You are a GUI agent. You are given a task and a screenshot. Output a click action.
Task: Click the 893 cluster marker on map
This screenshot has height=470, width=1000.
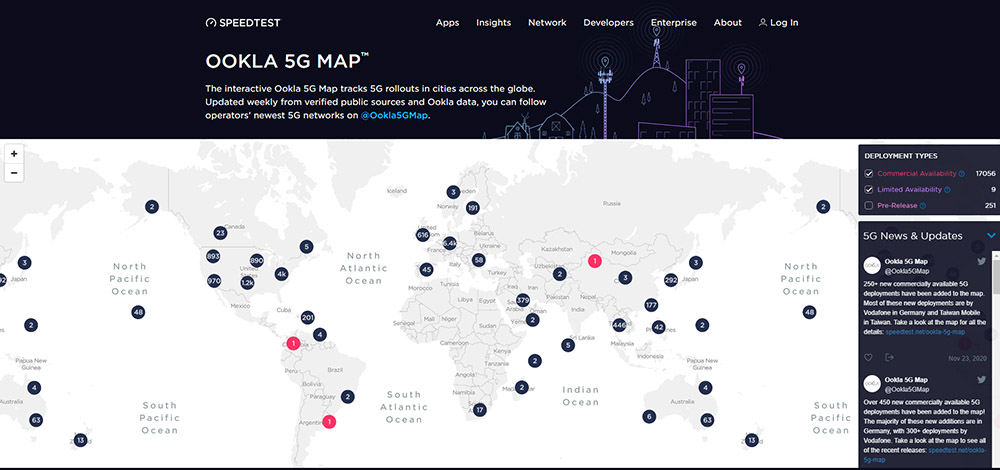click(x=213, y=256)
